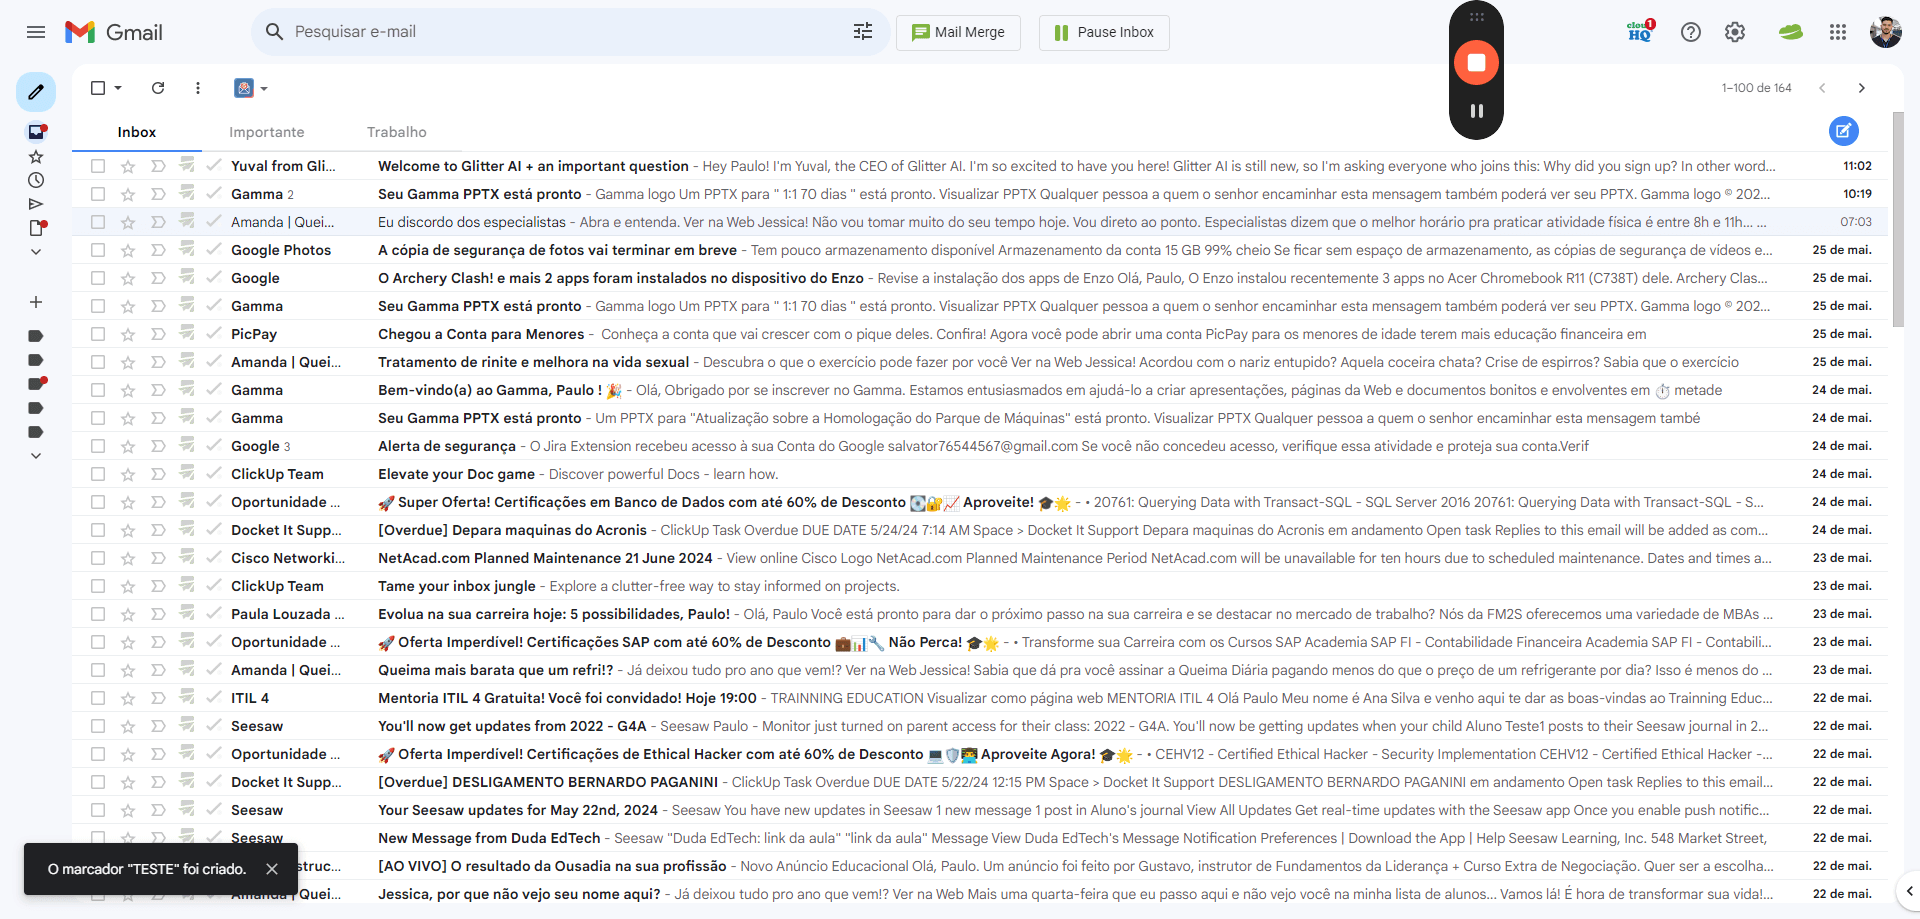This screenshot has width=1920, height=919.
Task: Open the 'Alerta de segurança' email from Google
Action: tap(980, 446)
